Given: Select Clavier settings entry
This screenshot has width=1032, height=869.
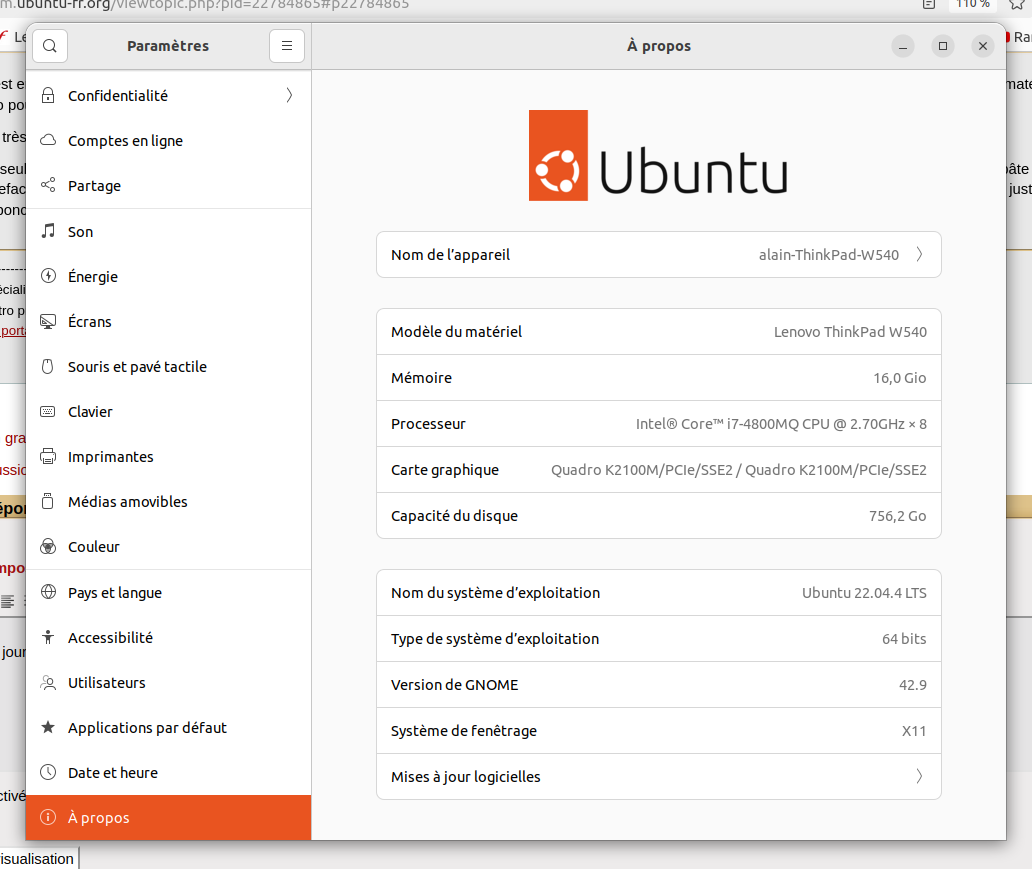Looking at the screenshot, I should (168, 411).
